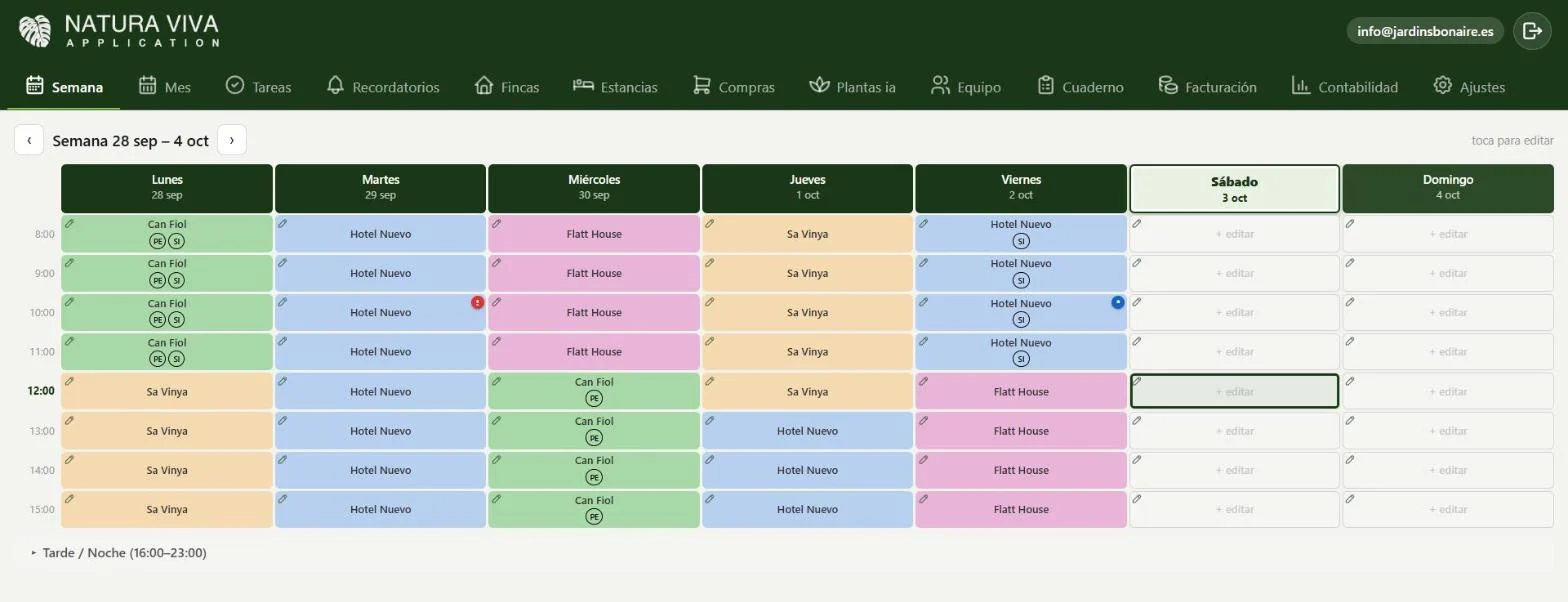Select the Lunes 28 sep header

point(167,188)
